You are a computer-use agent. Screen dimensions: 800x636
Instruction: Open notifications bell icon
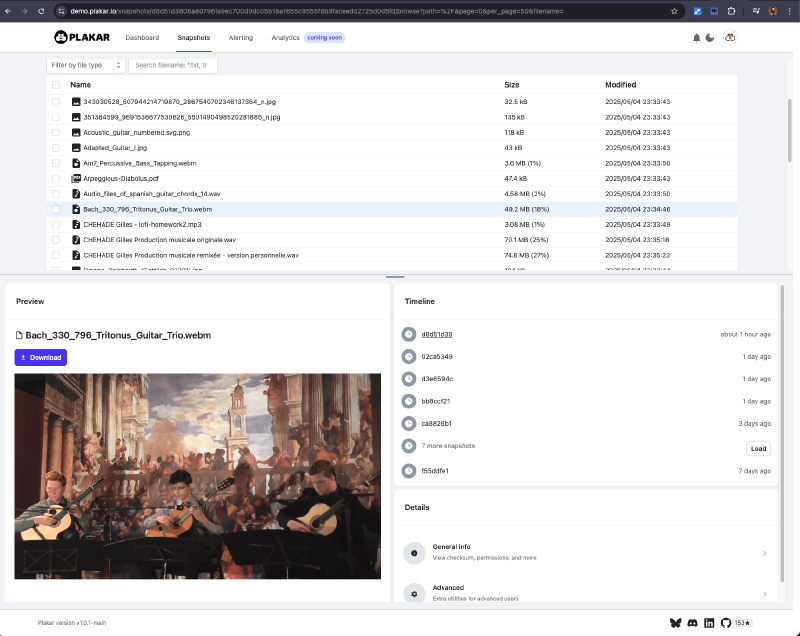696,38
